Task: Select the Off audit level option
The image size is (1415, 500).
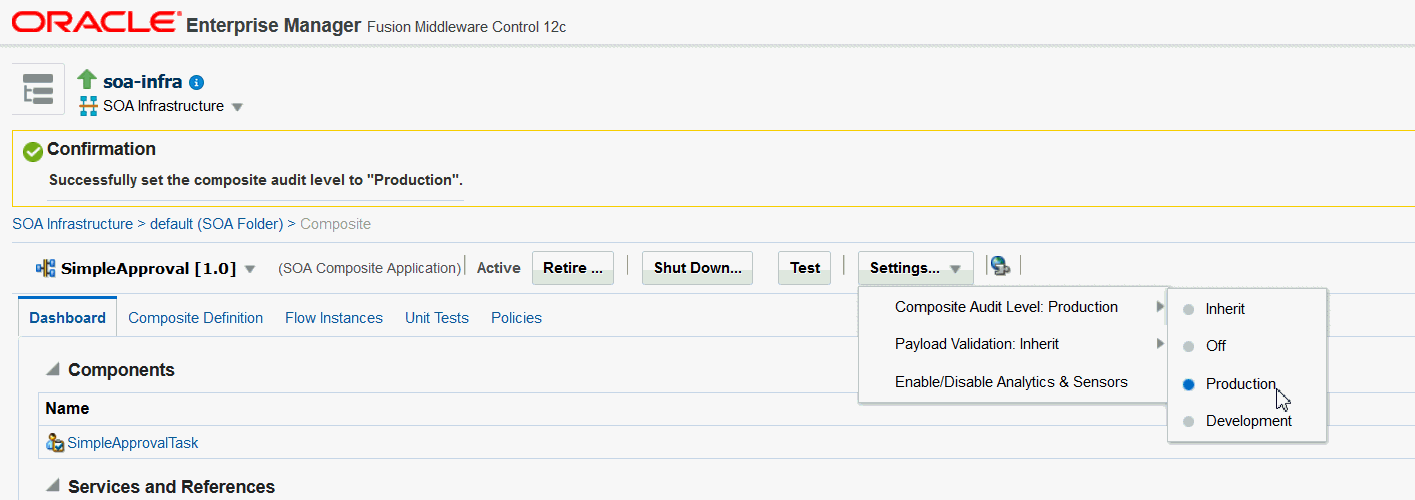Action: pyautogui.click(x=1215, y=346)
